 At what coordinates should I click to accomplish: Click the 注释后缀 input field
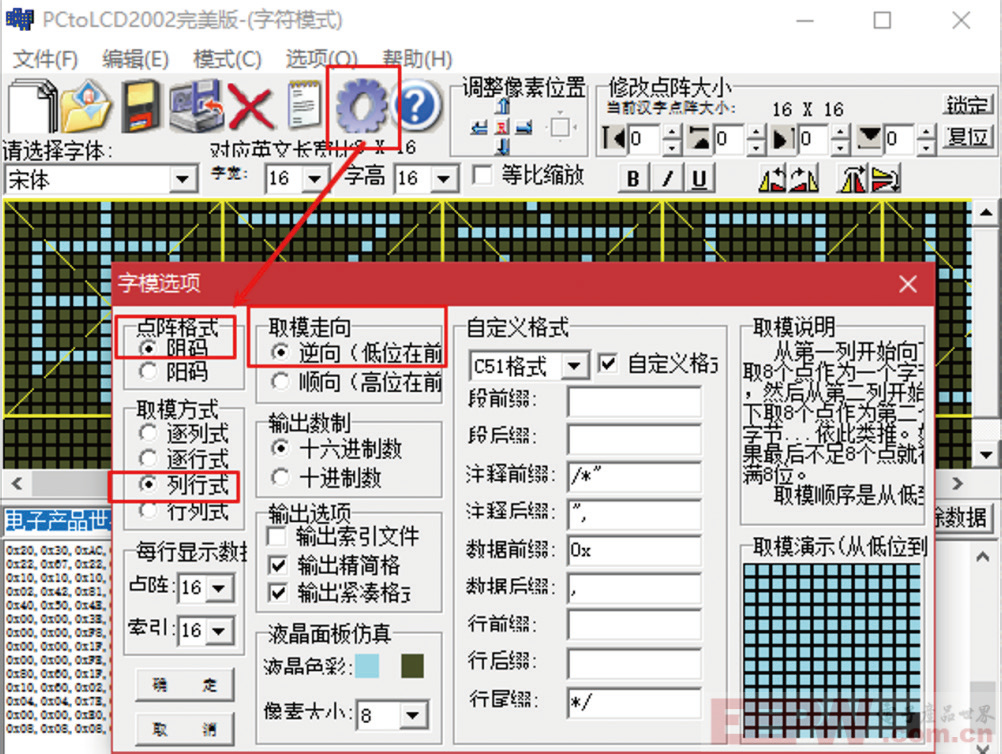[x=633, y=513]
